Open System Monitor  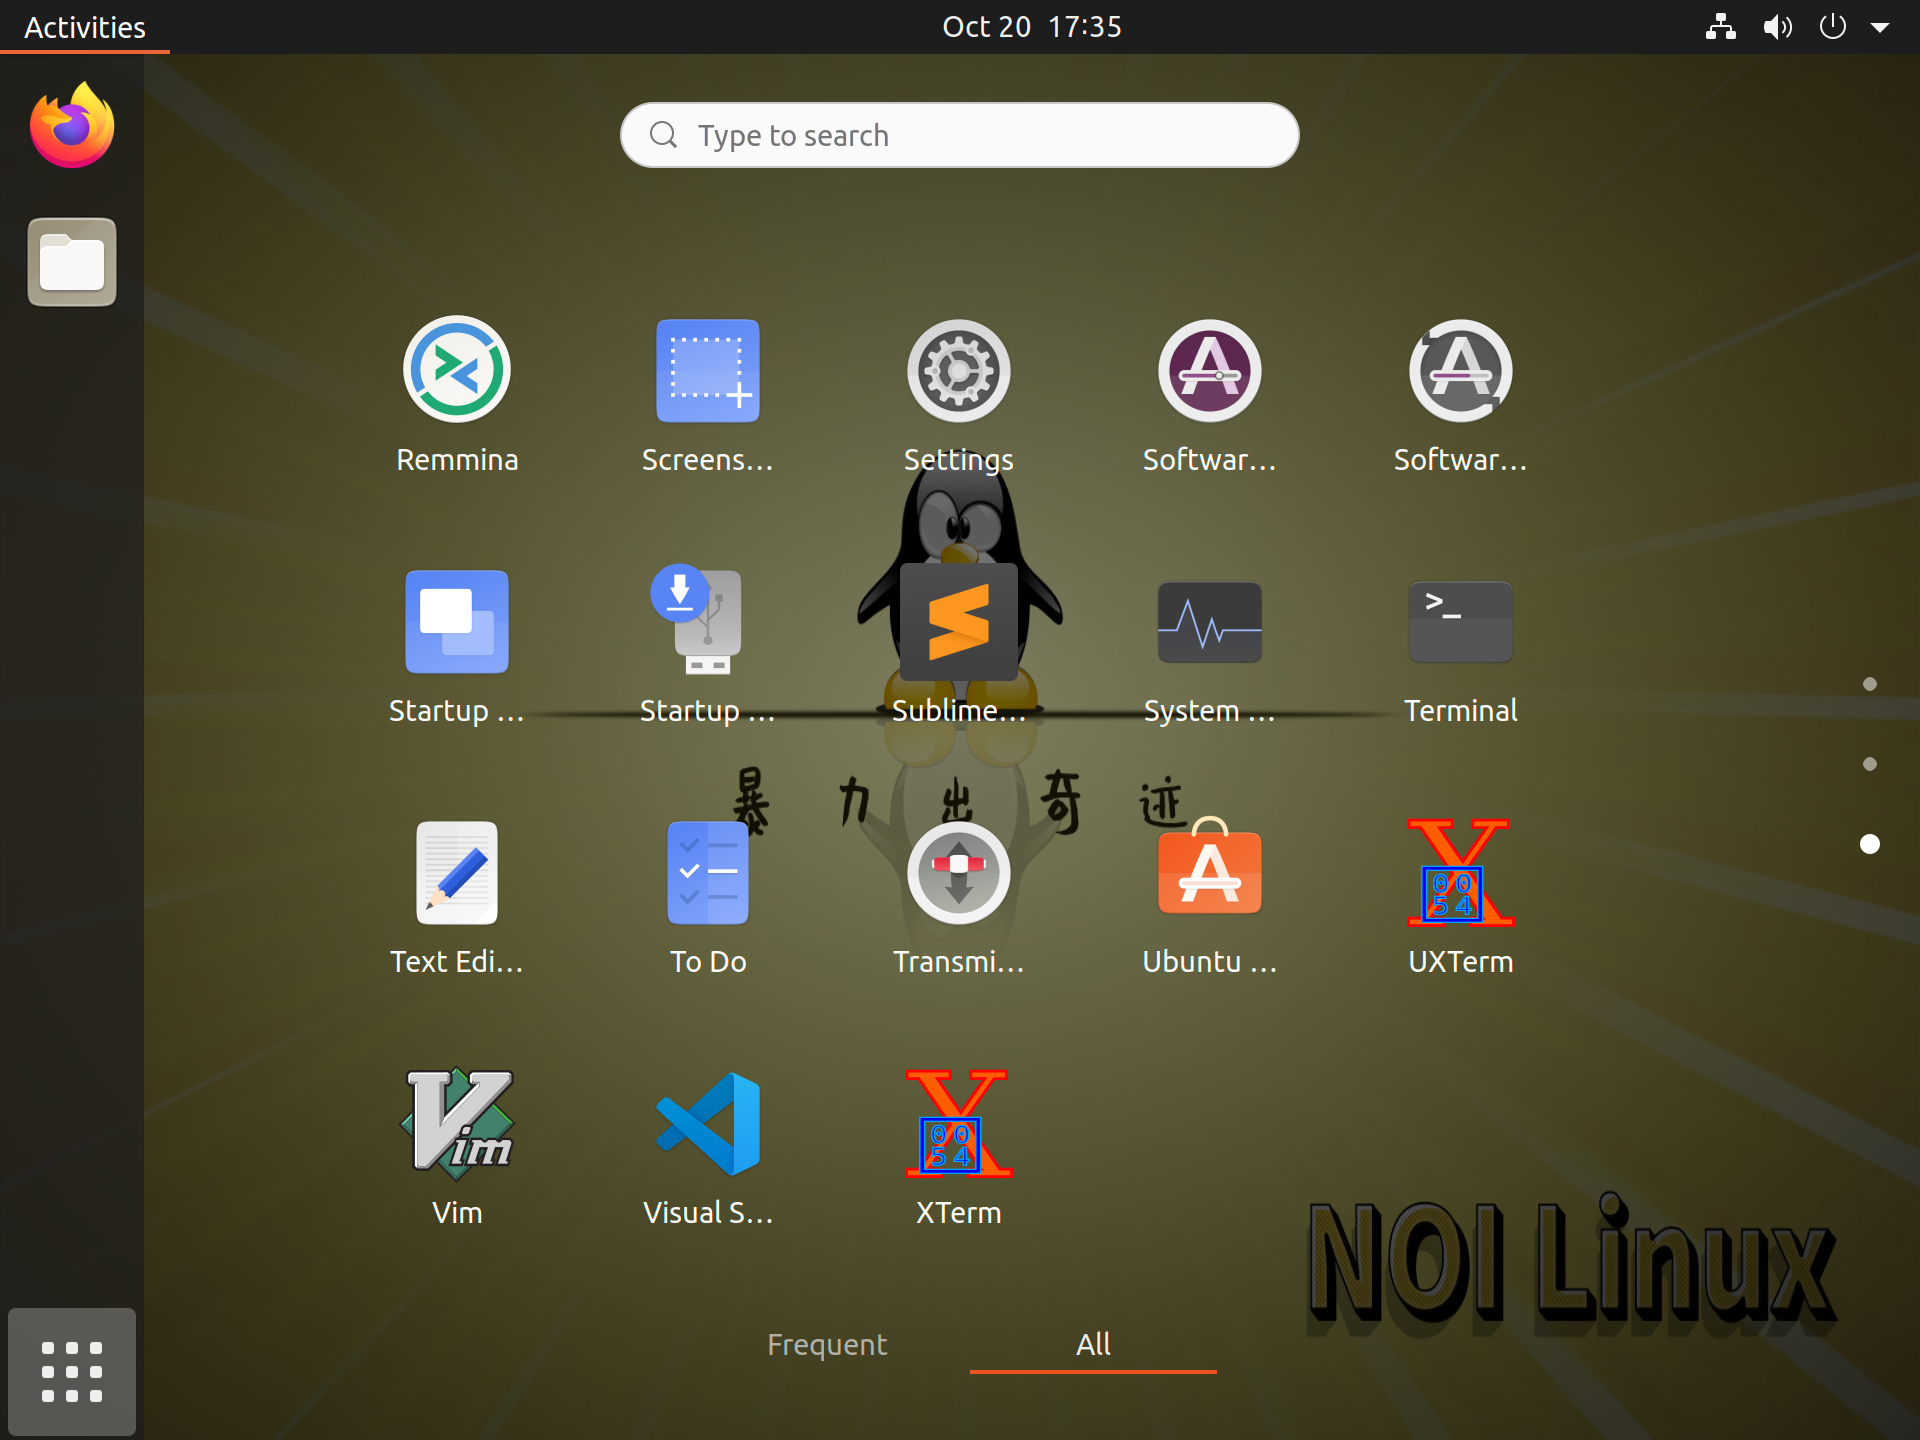[1210, 621]
